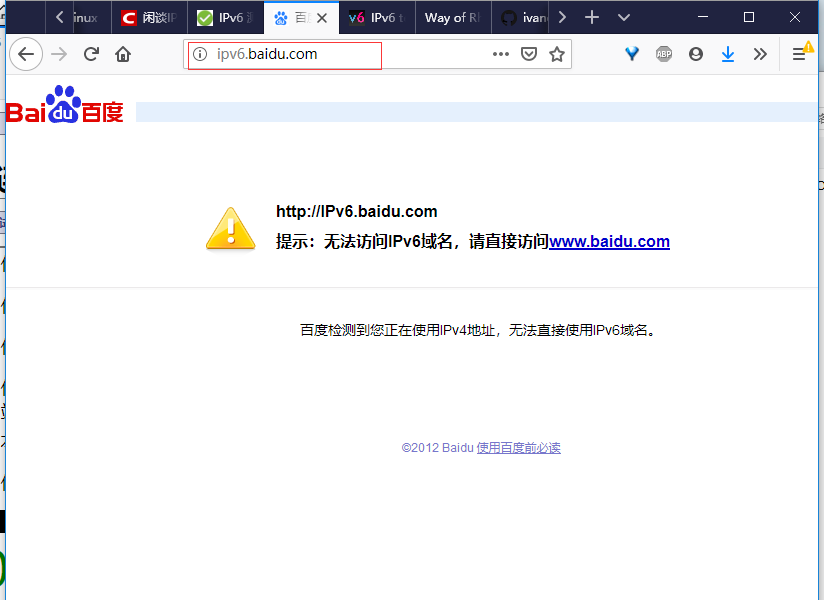This screenshot has width=824, height=600.
Task: Open the Downloads panel arrow
Action: click(x=728, y=54)
